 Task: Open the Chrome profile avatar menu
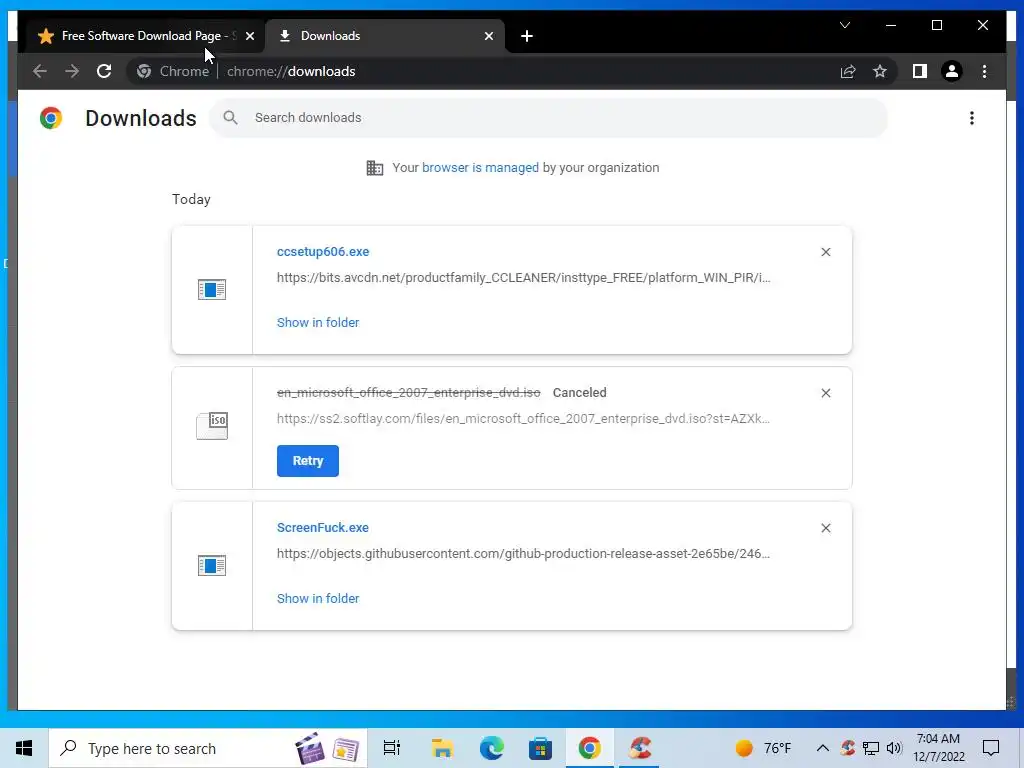952,71
